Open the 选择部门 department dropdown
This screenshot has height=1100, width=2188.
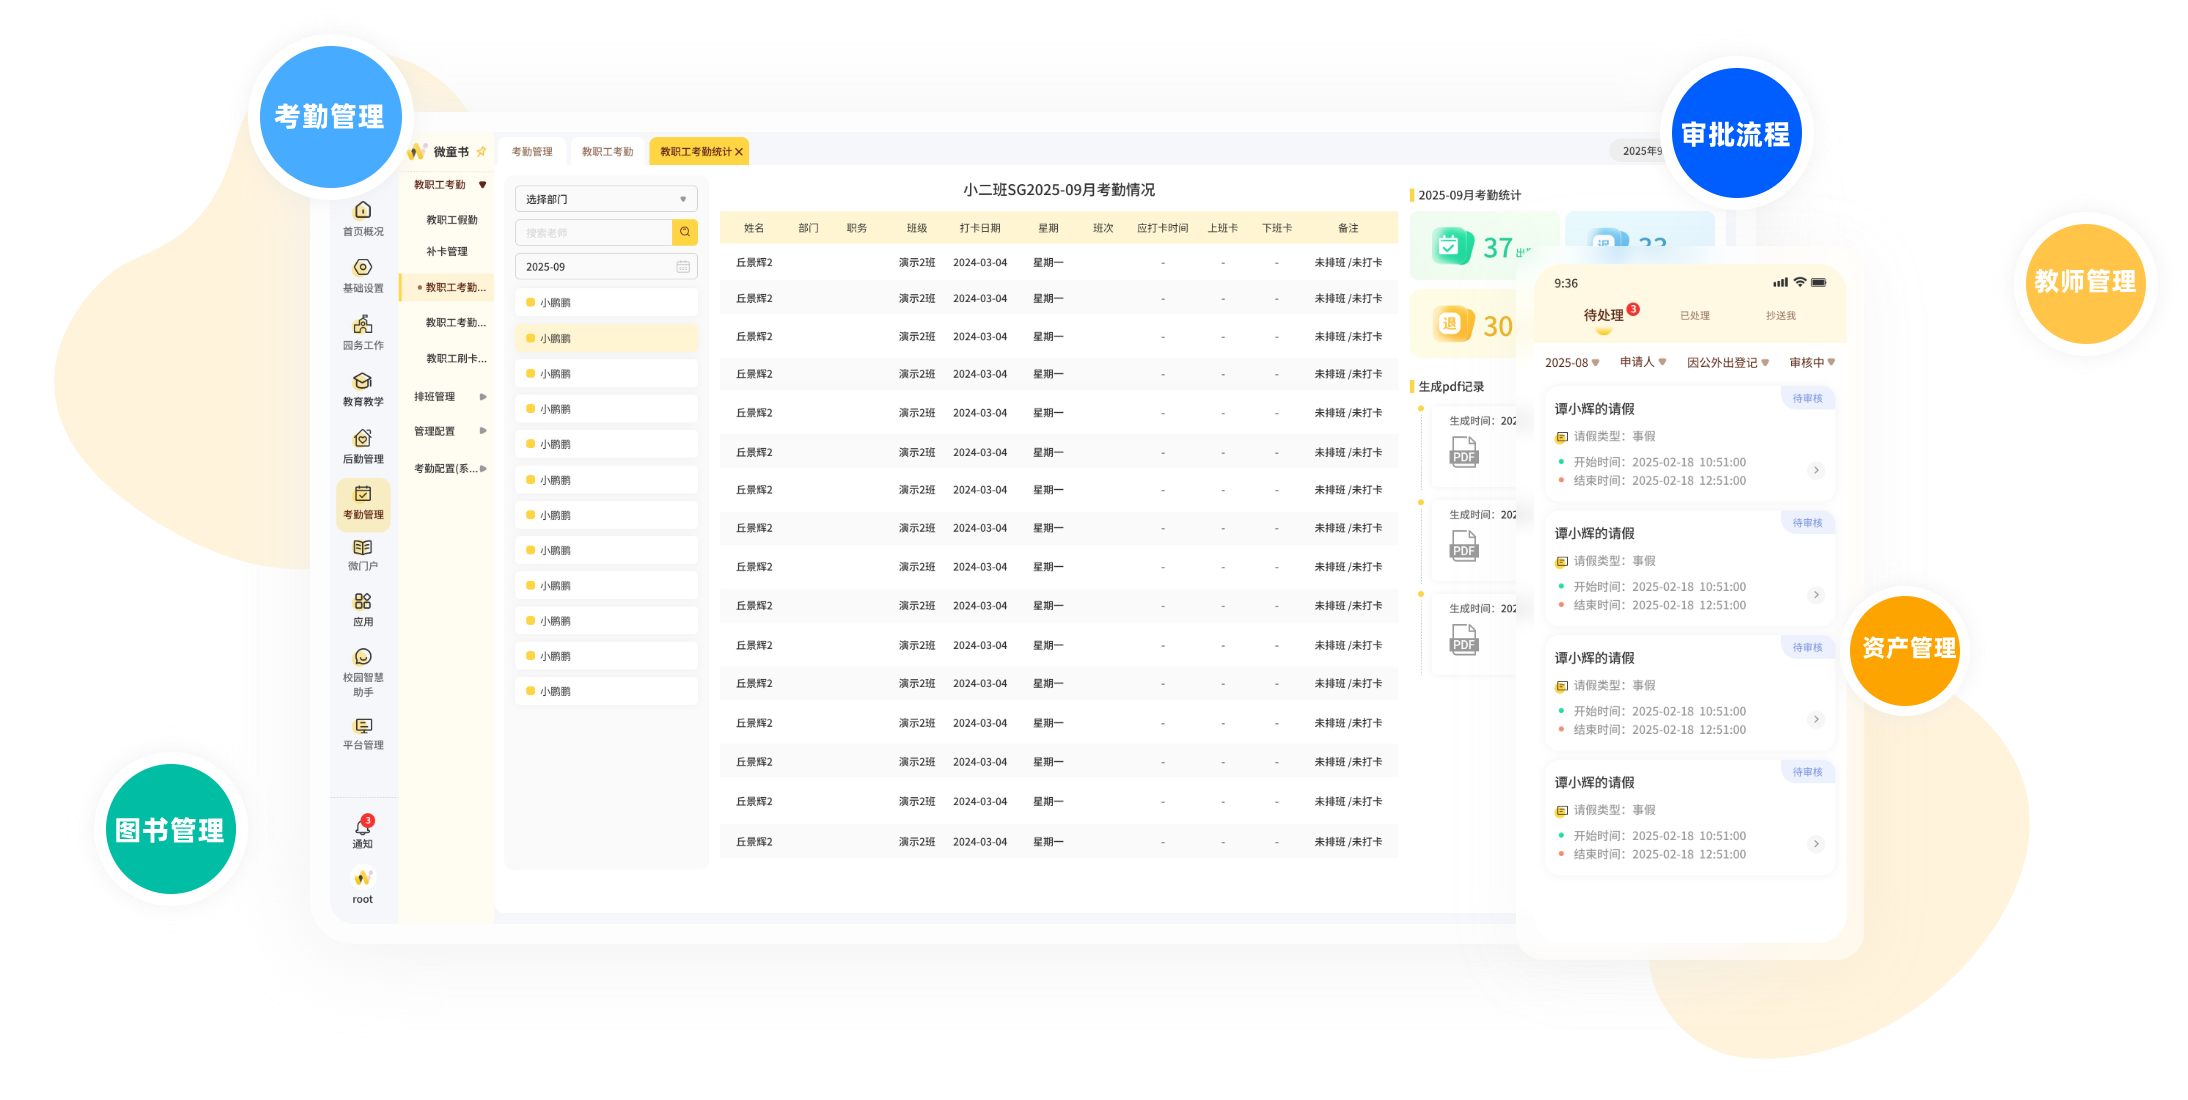tap(606, 199)
